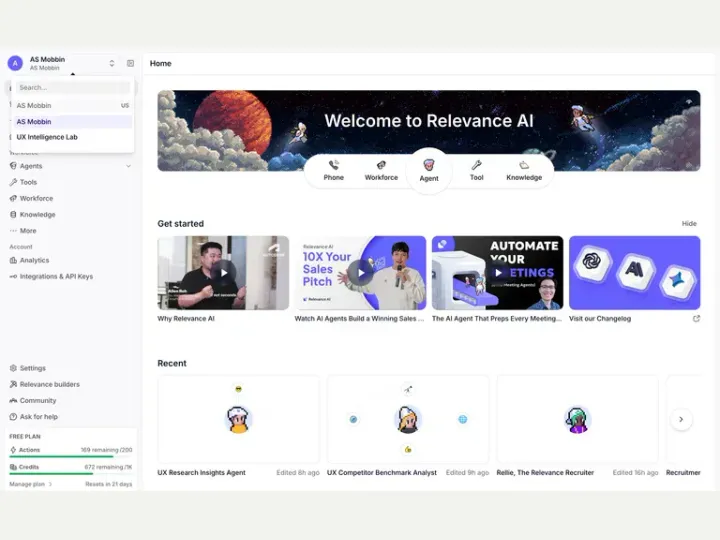Open Rellie, The Relevance Recruiter card
The width and height of the screenshot is (720, 540).
tap(577, 419)
